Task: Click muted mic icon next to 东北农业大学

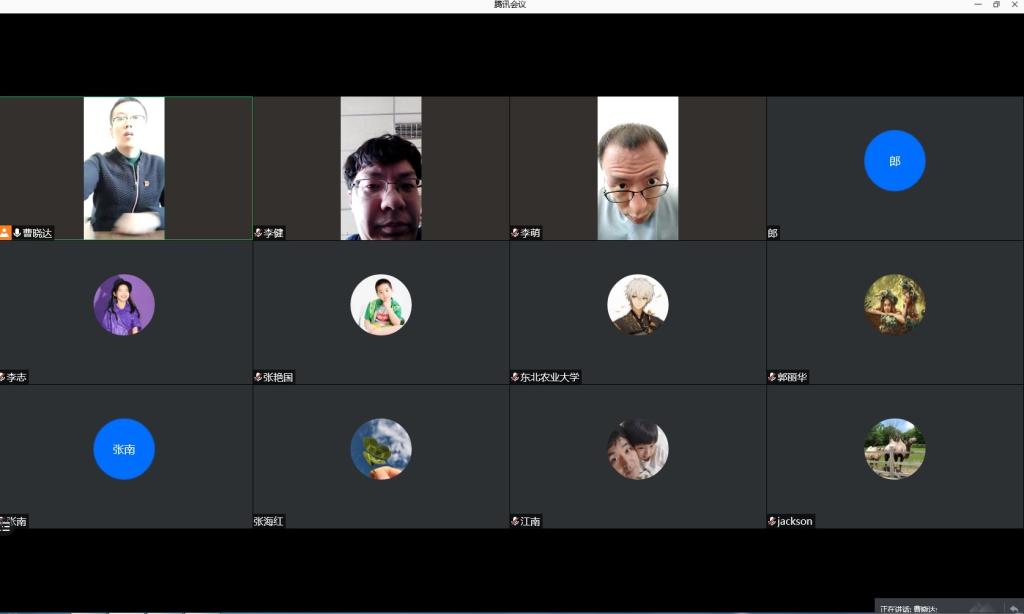Action: [x=515, y=377]
